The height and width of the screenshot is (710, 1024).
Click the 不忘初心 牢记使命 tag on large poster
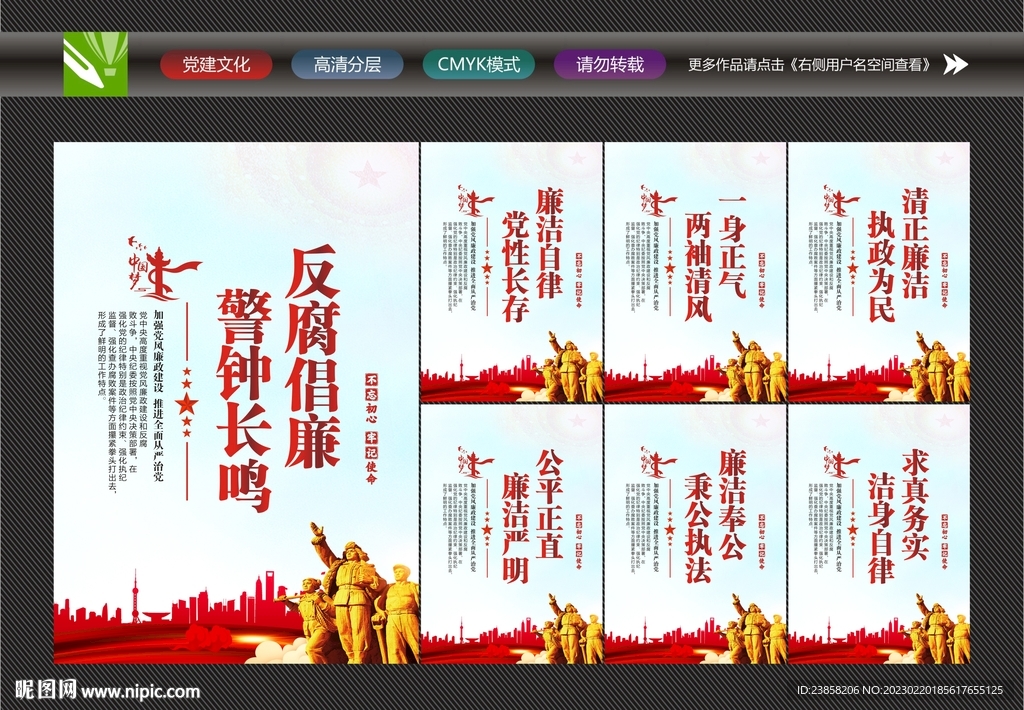tap(371, 428)
